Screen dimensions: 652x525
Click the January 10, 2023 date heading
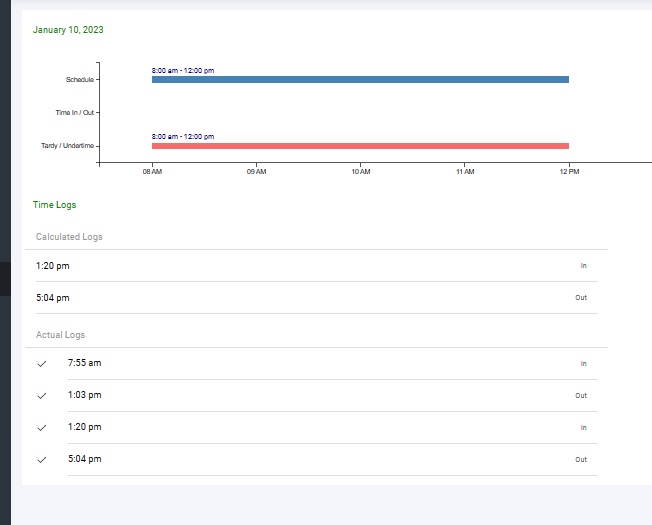(68, 30)
